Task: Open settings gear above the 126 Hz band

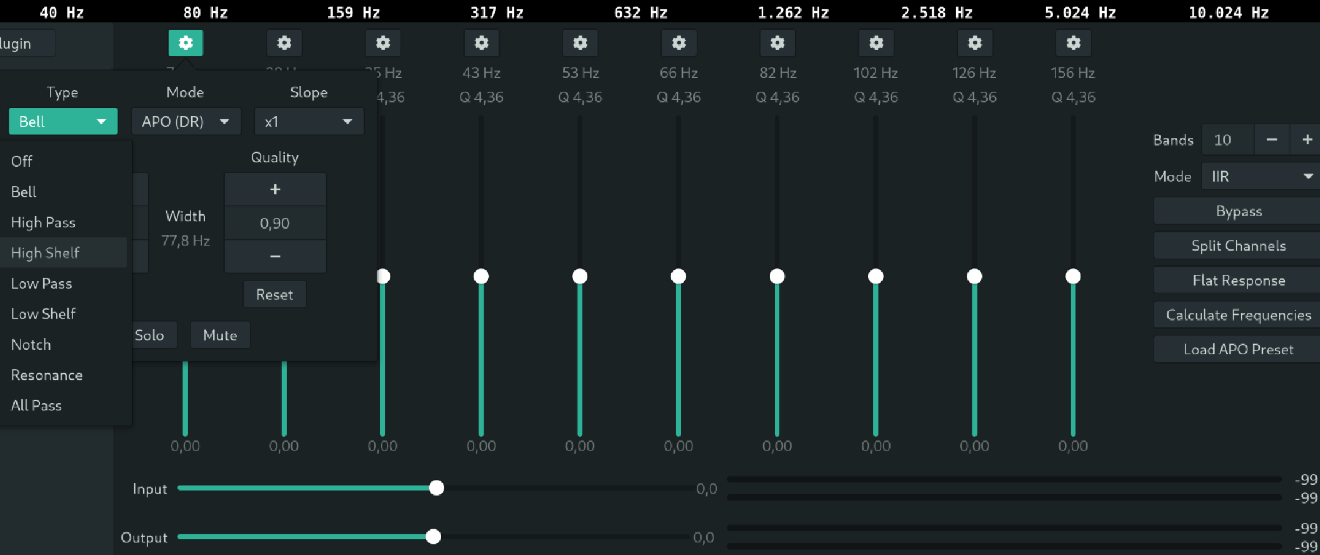Action: coord(975,43)
